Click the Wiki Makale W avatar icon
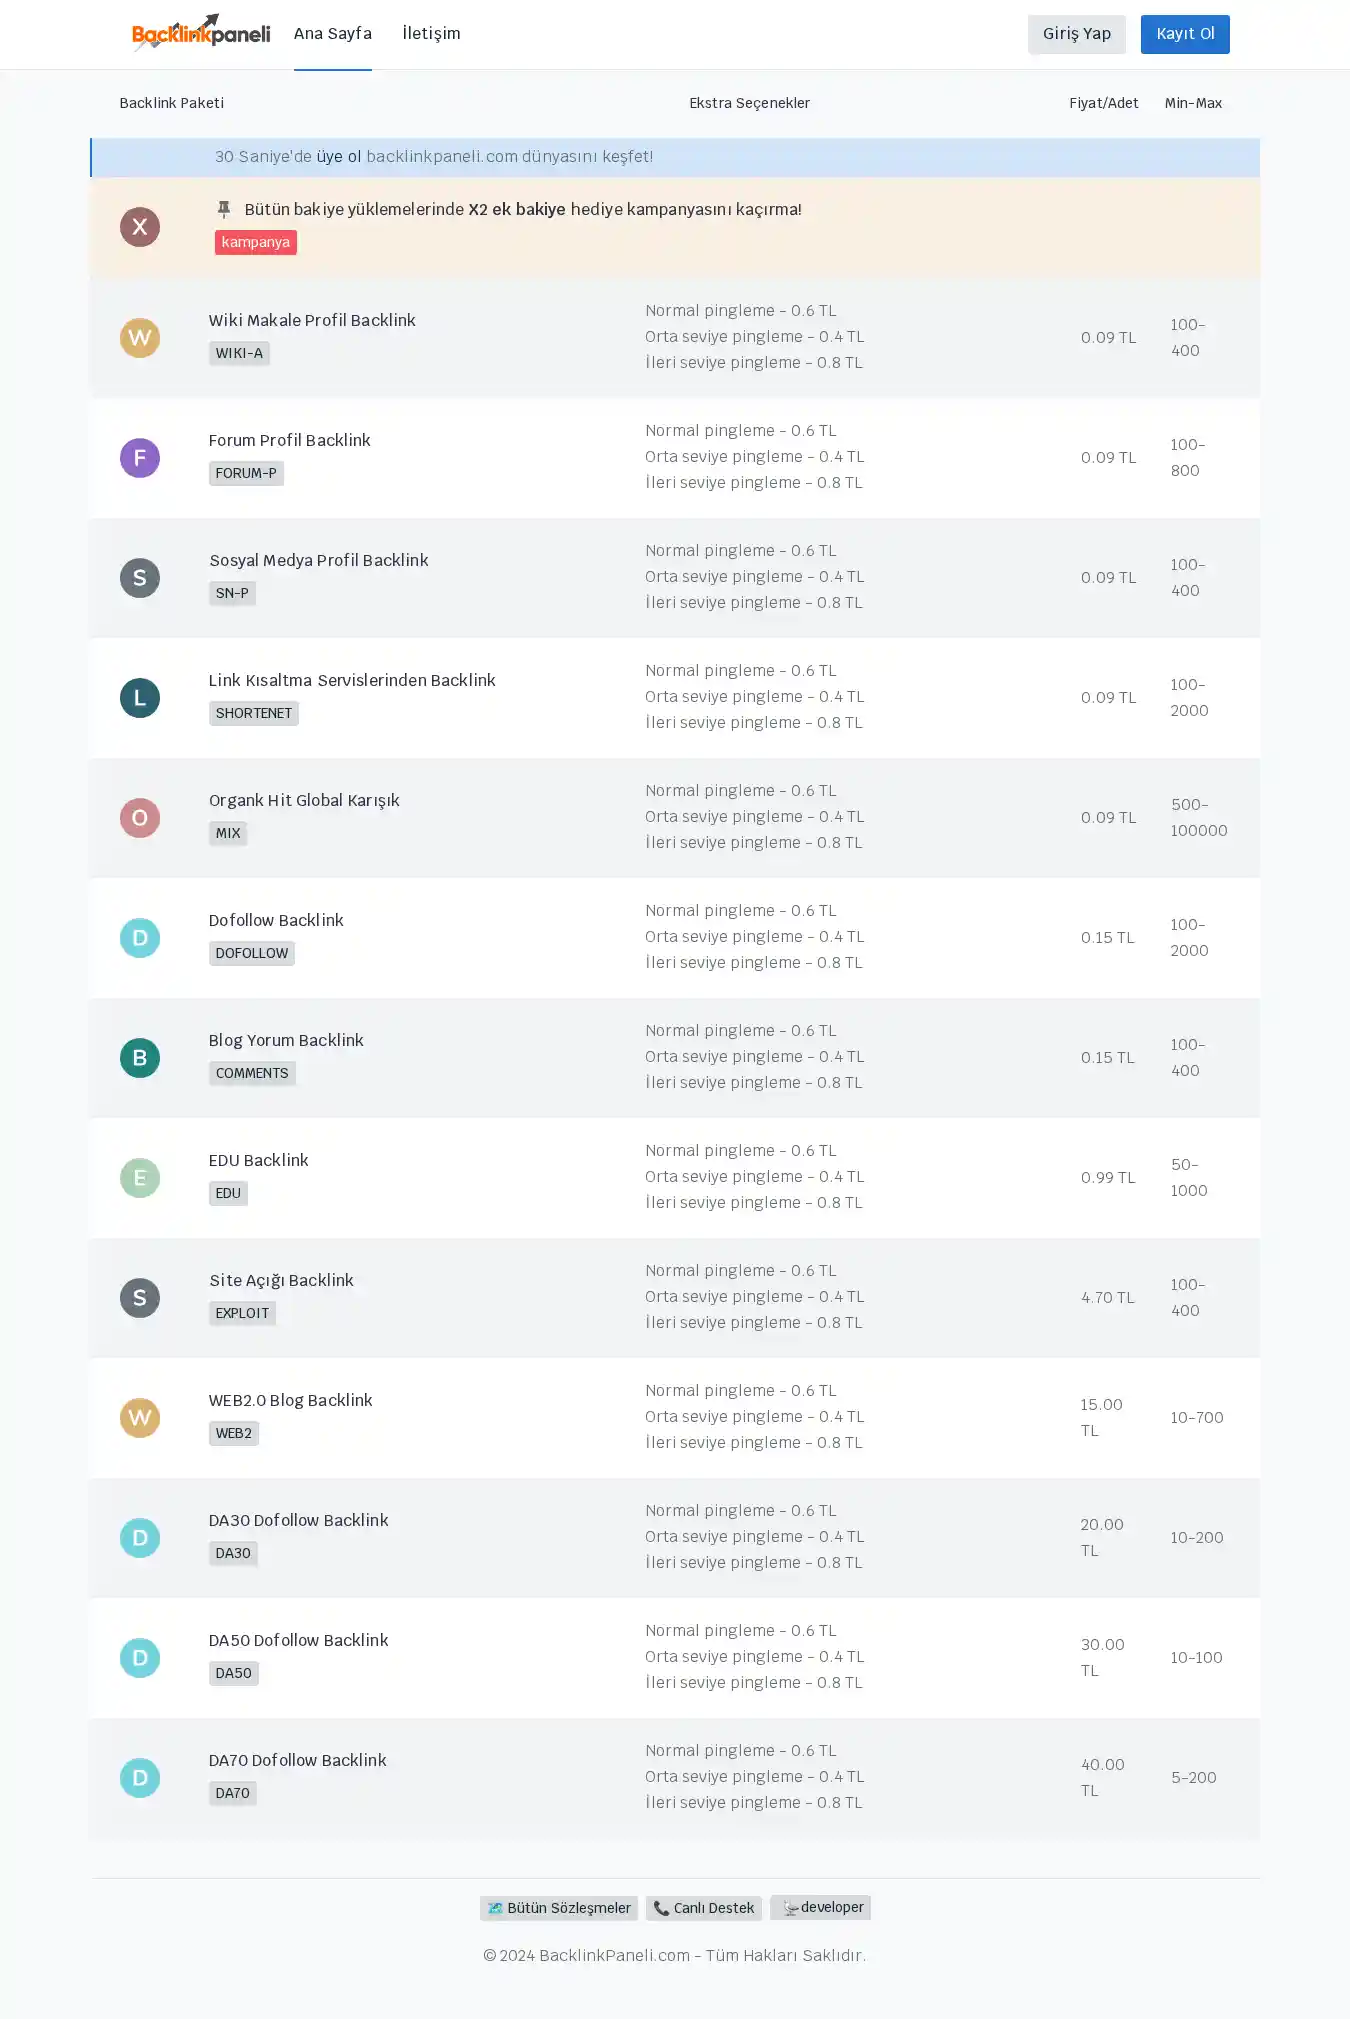The height and width of the screenshot is (2019, 1350). [140, 338]
